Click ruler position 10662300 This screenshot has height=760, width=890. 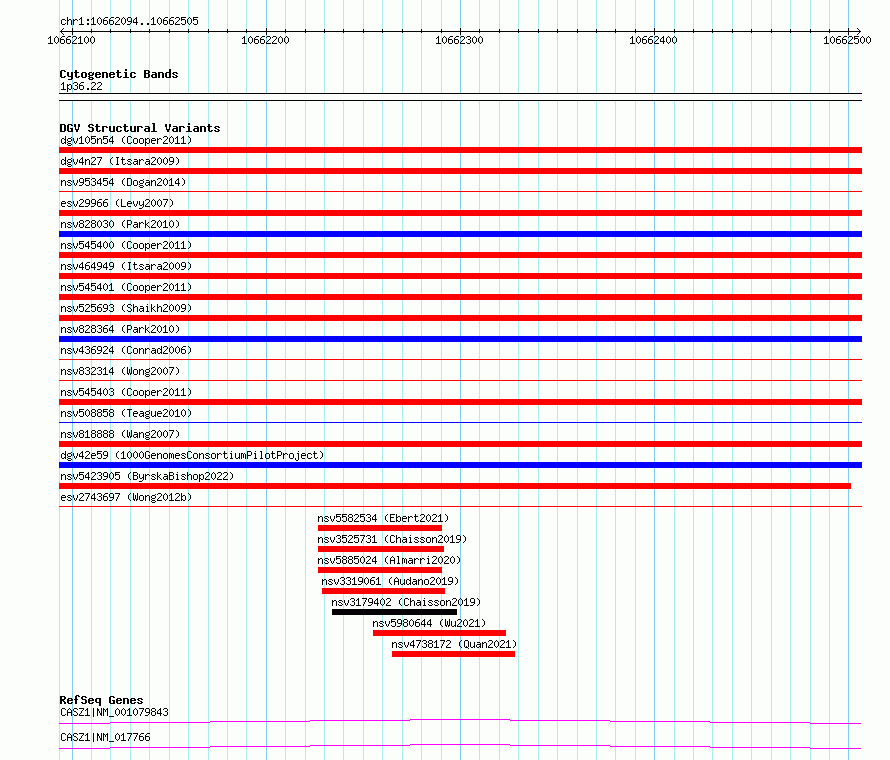coord(459,40)
